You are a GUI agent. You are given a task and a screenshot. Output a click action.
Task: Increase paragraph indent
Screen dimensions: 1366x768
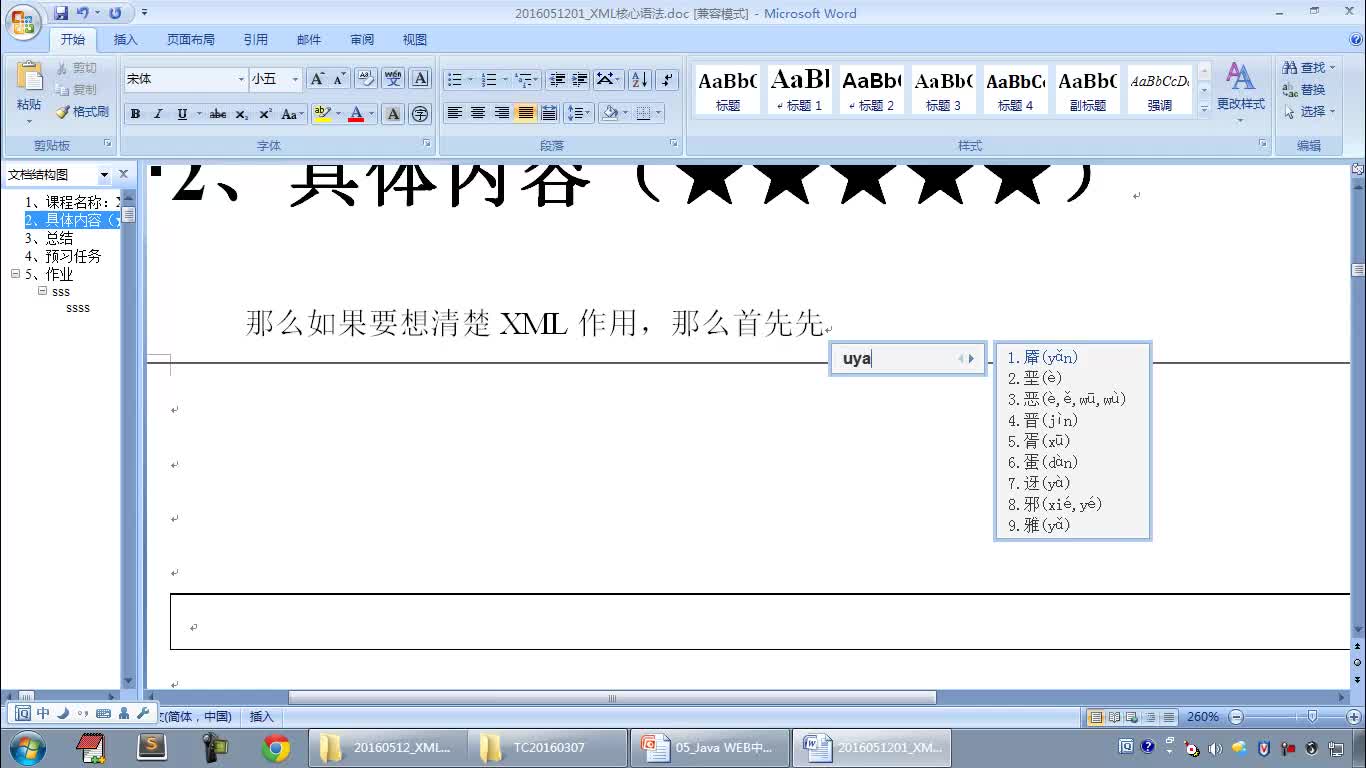[580, 79]
